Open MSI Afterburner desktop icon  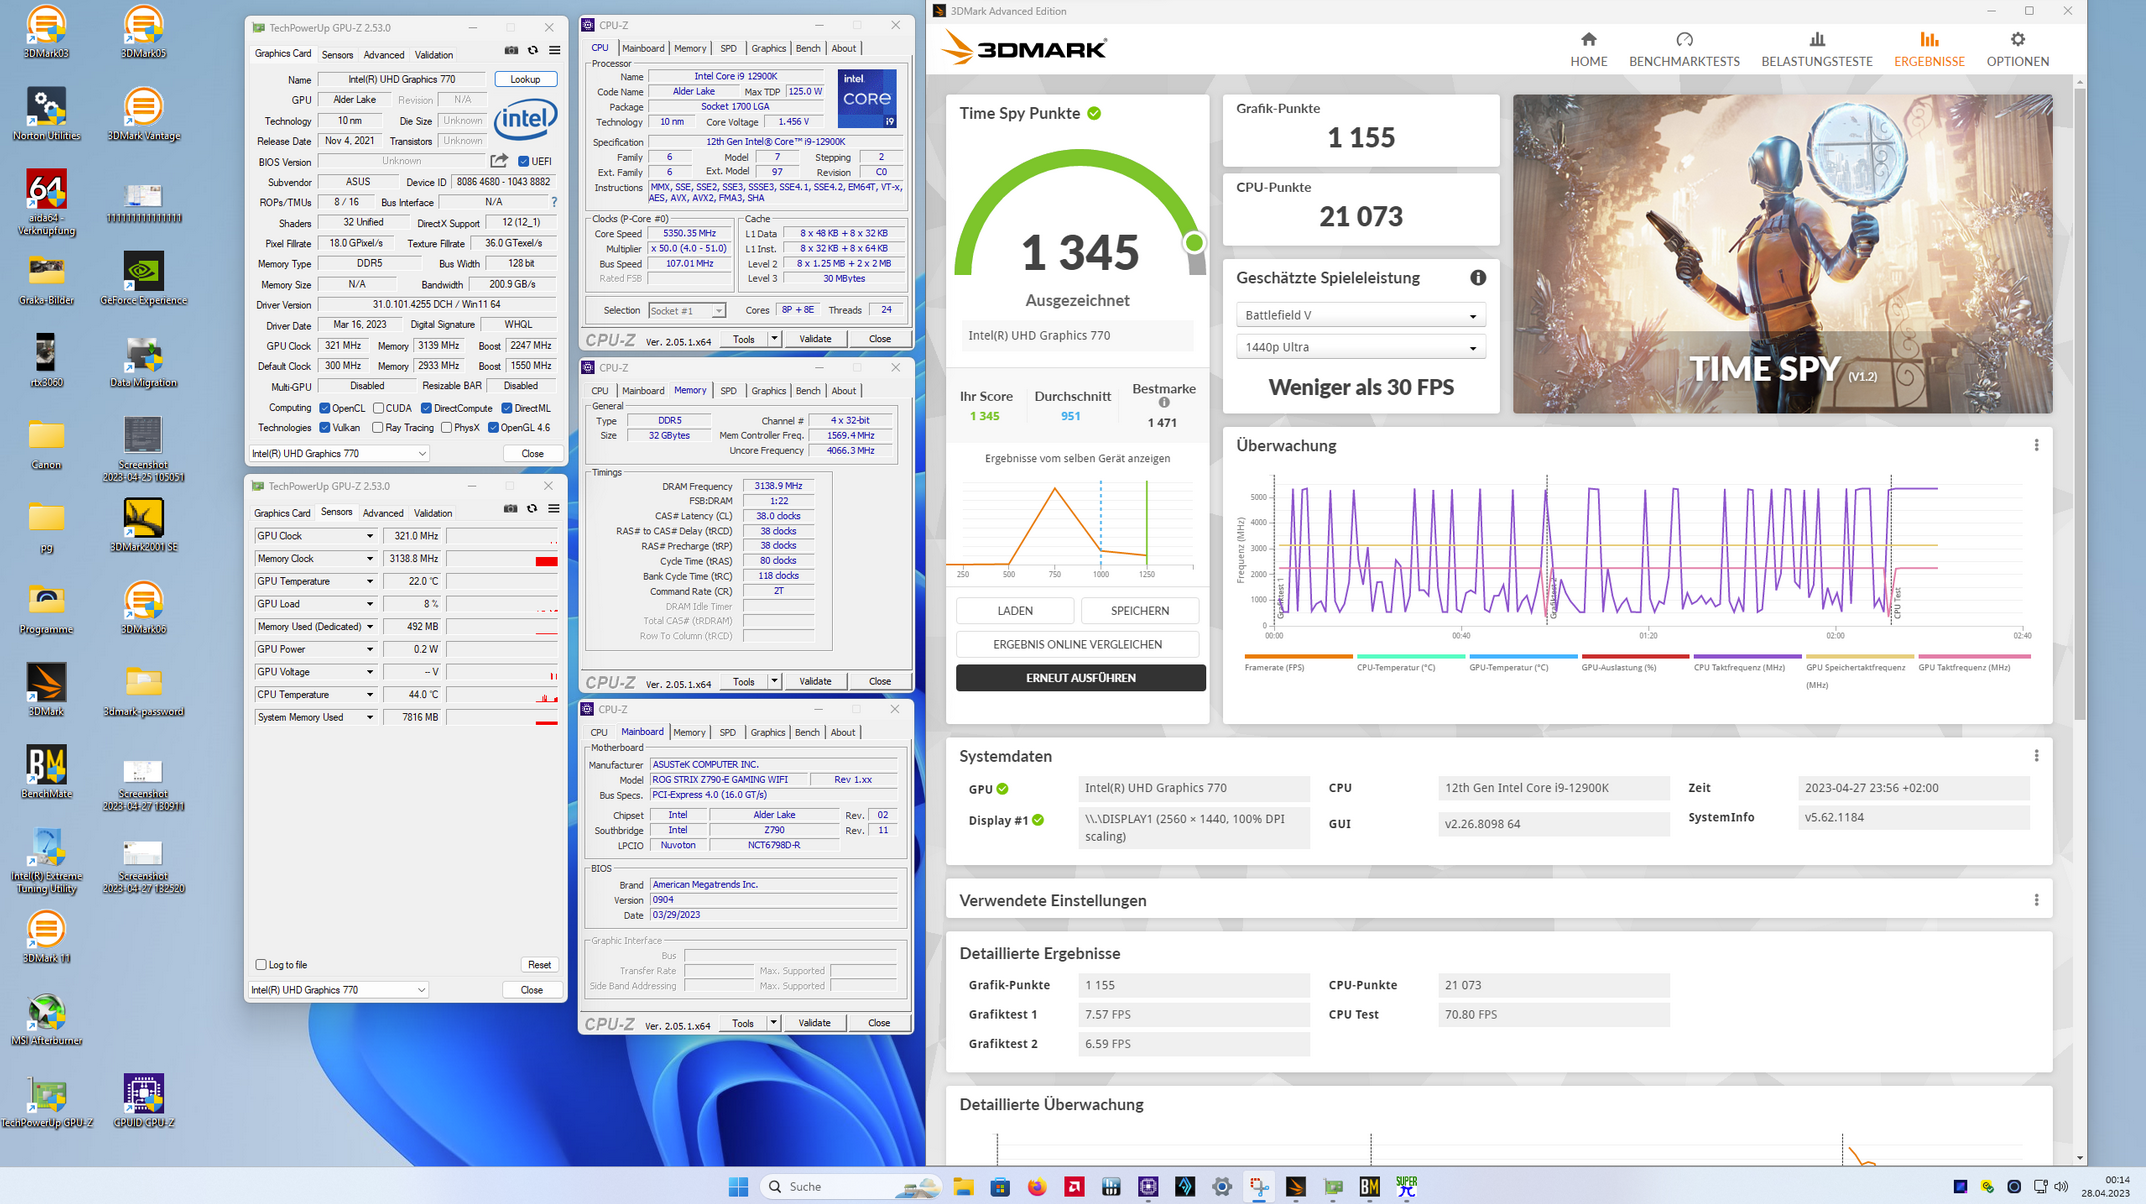pos(46,1020)
